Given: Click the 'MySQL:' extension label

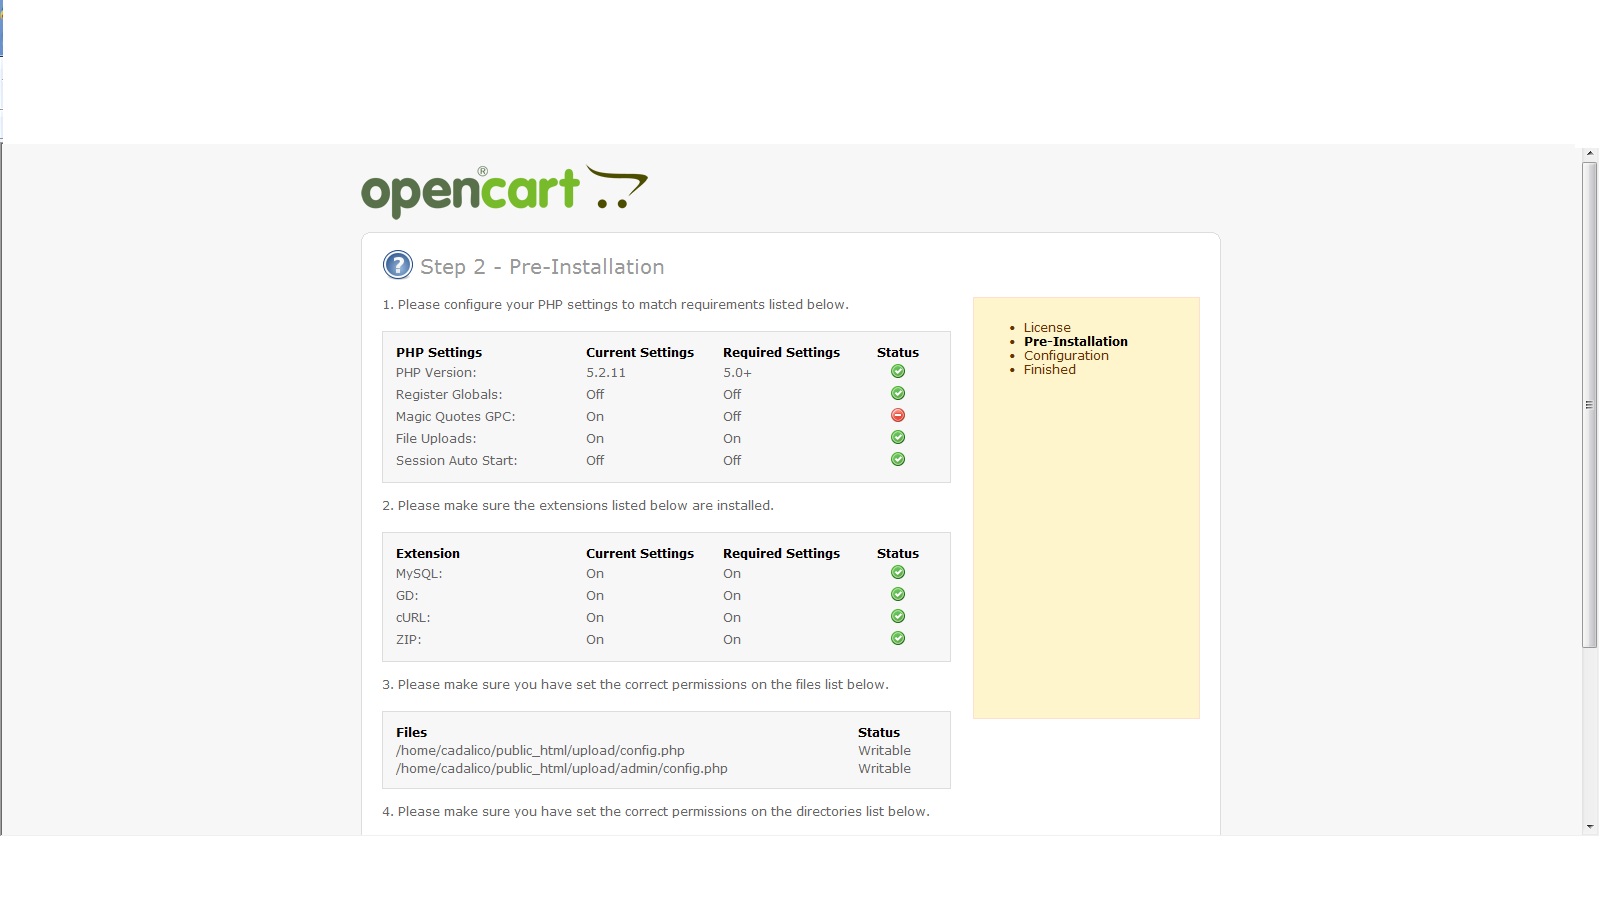Looking at the screenshot, I should pos(419,574).
